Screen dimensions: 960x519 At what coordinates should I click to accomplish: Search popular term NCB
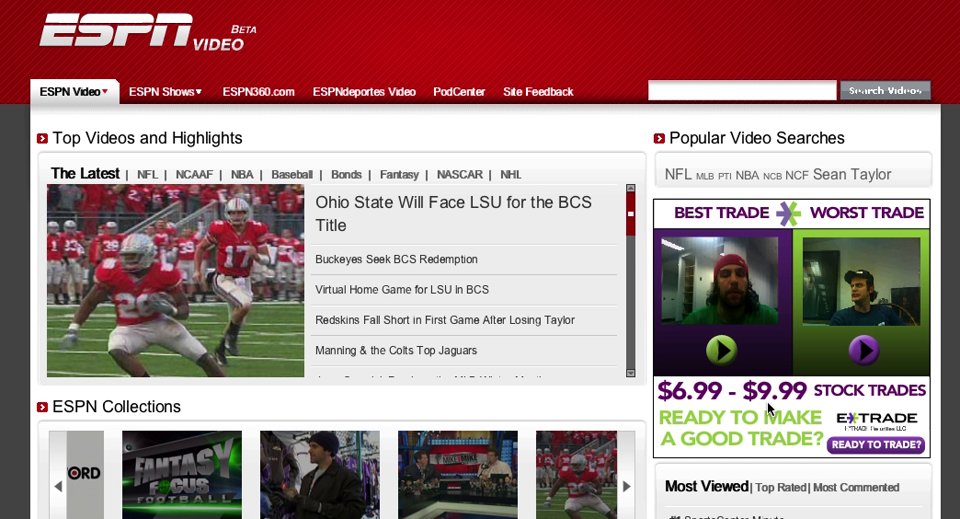[x=772, y=176]
